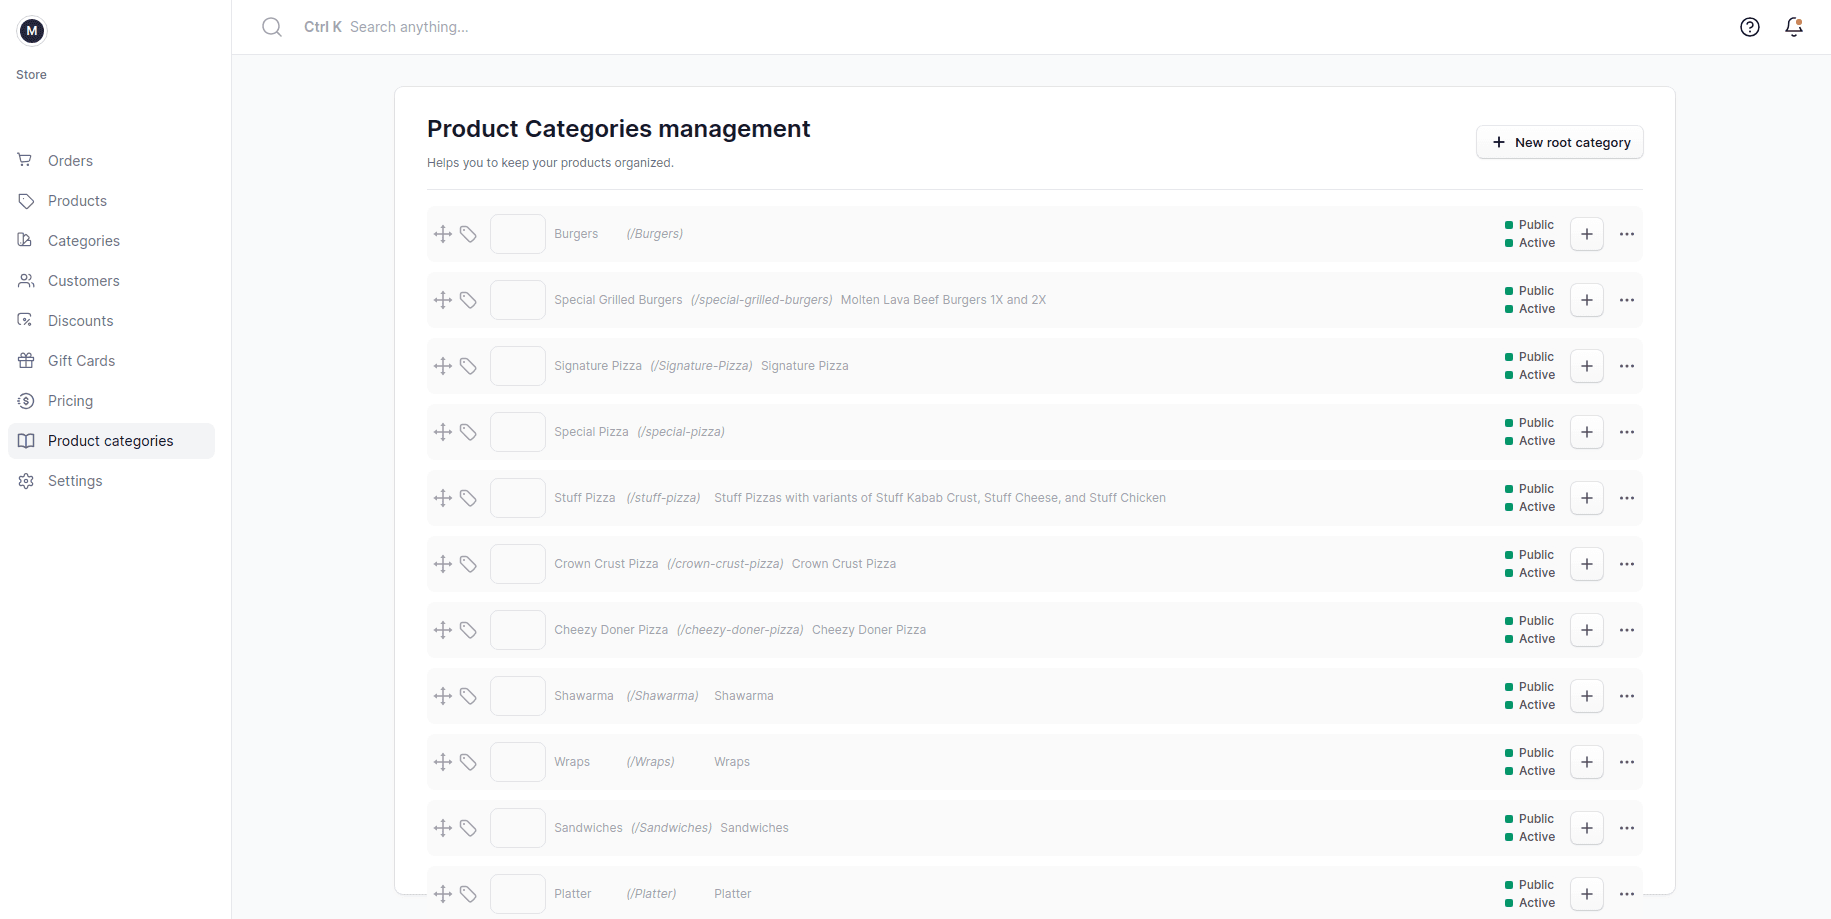Click the /crown-crust-pizza handle text

tap(725, 564)
